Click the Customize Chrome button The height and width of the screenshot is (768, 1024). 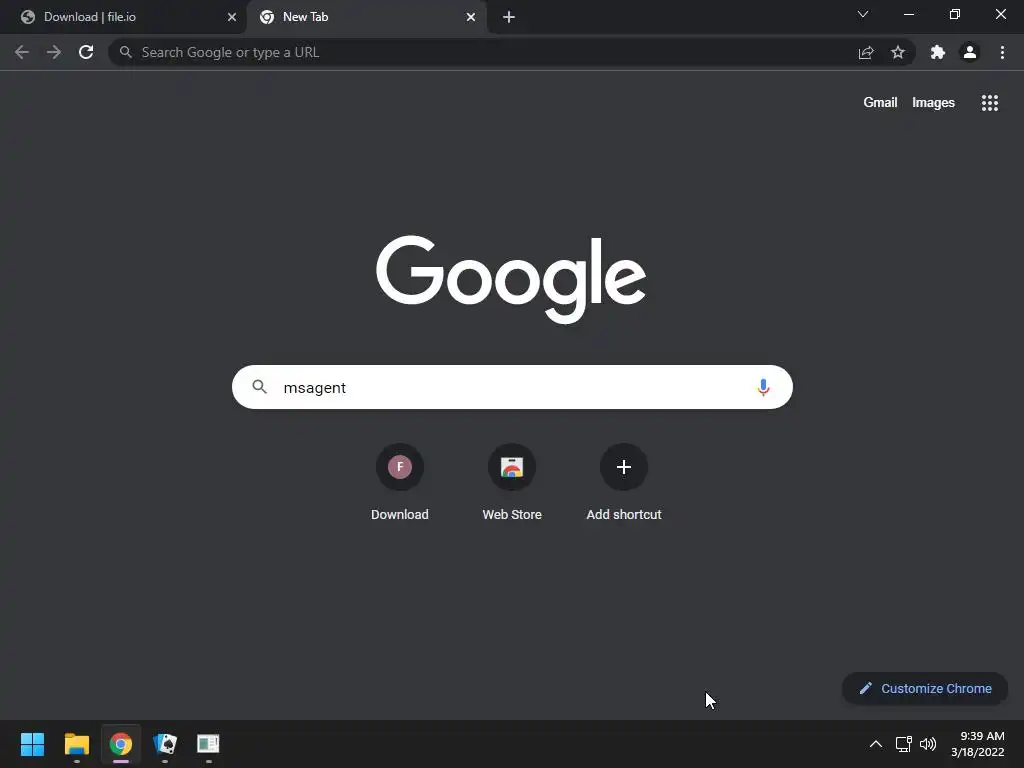click(x=925, y=688)
